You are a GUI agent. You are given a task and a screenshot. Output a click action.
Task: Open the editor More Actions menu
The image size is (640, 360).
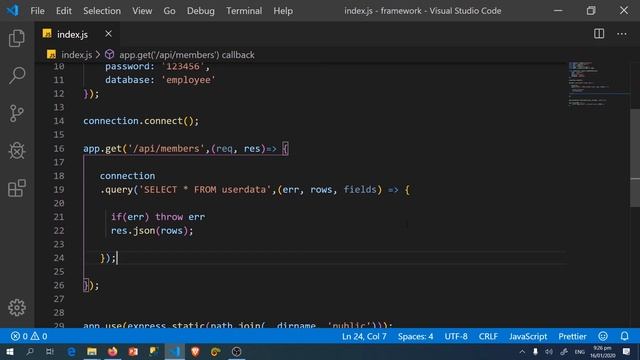[x=622, y=34]
